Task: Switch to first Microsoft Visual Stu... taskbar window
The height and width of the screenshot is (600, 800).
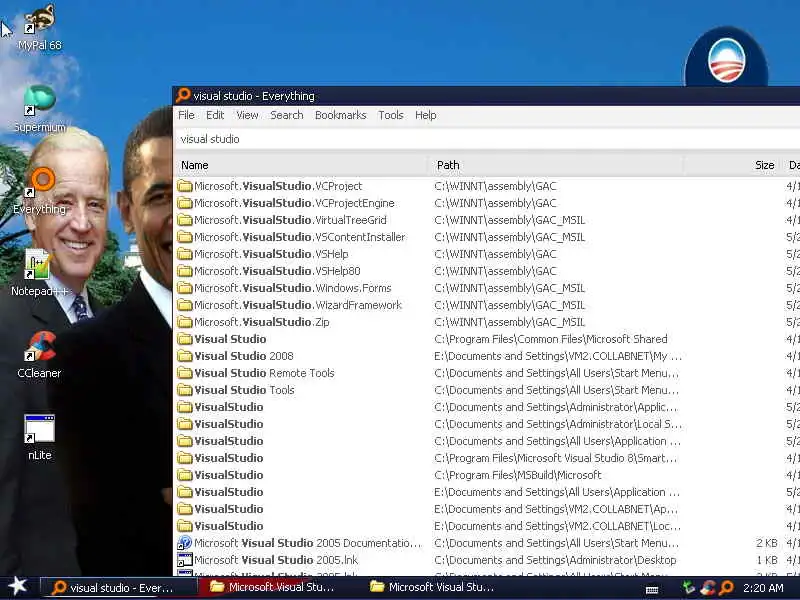Action: [x=278, y=587]
